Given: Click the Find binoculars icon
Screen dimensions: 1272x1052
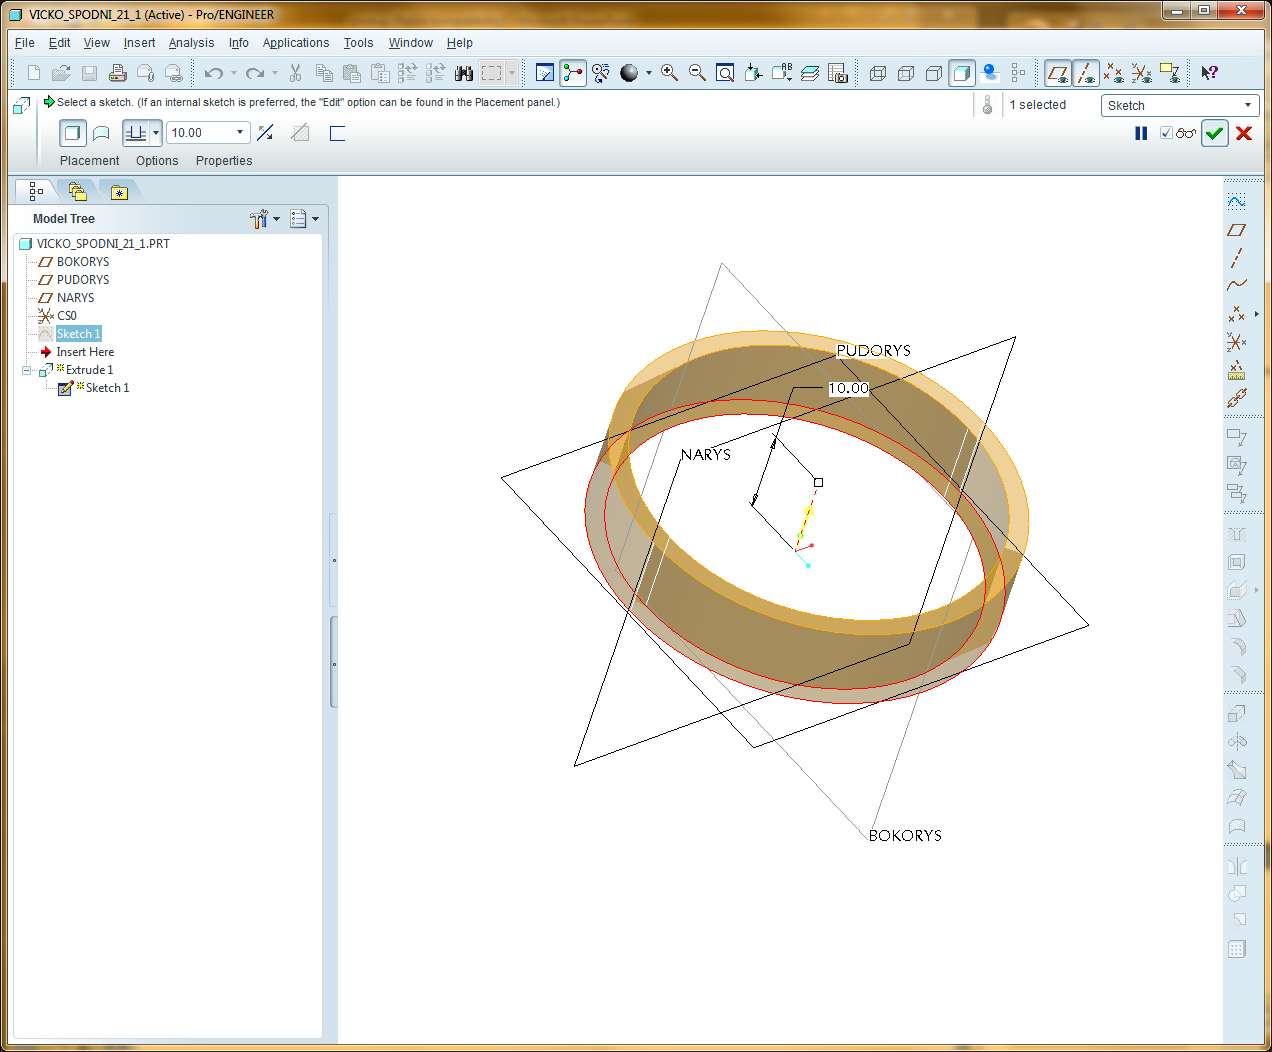Looking at the screenshot, I should coord(464,73).
